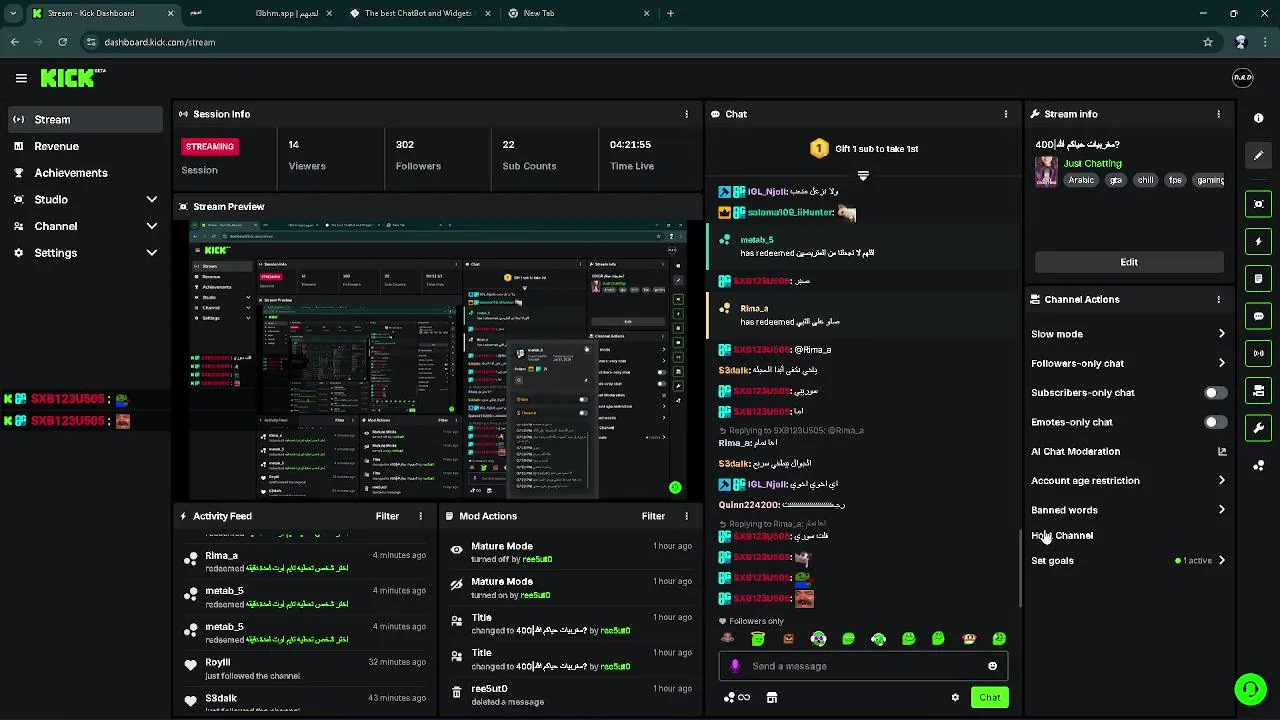Open the AI Chat Moderation external link icon
1280x720 pixels.
click(x=1221, y=451)
